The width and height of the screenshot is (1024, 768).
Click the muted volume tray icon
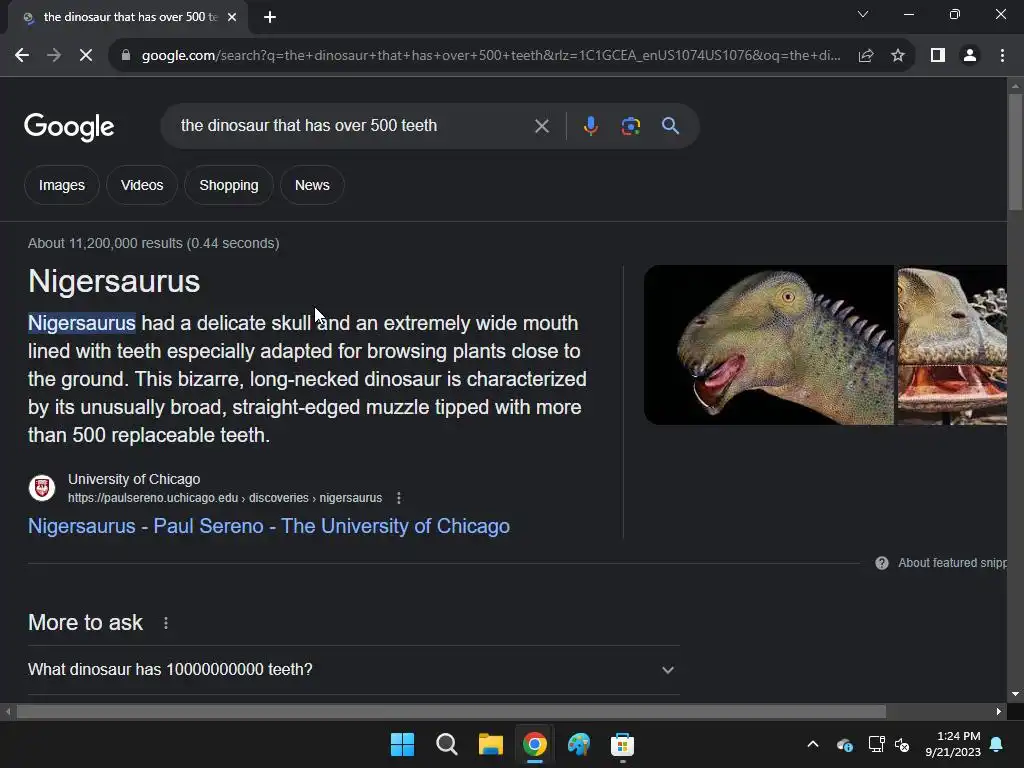(902, 744)
